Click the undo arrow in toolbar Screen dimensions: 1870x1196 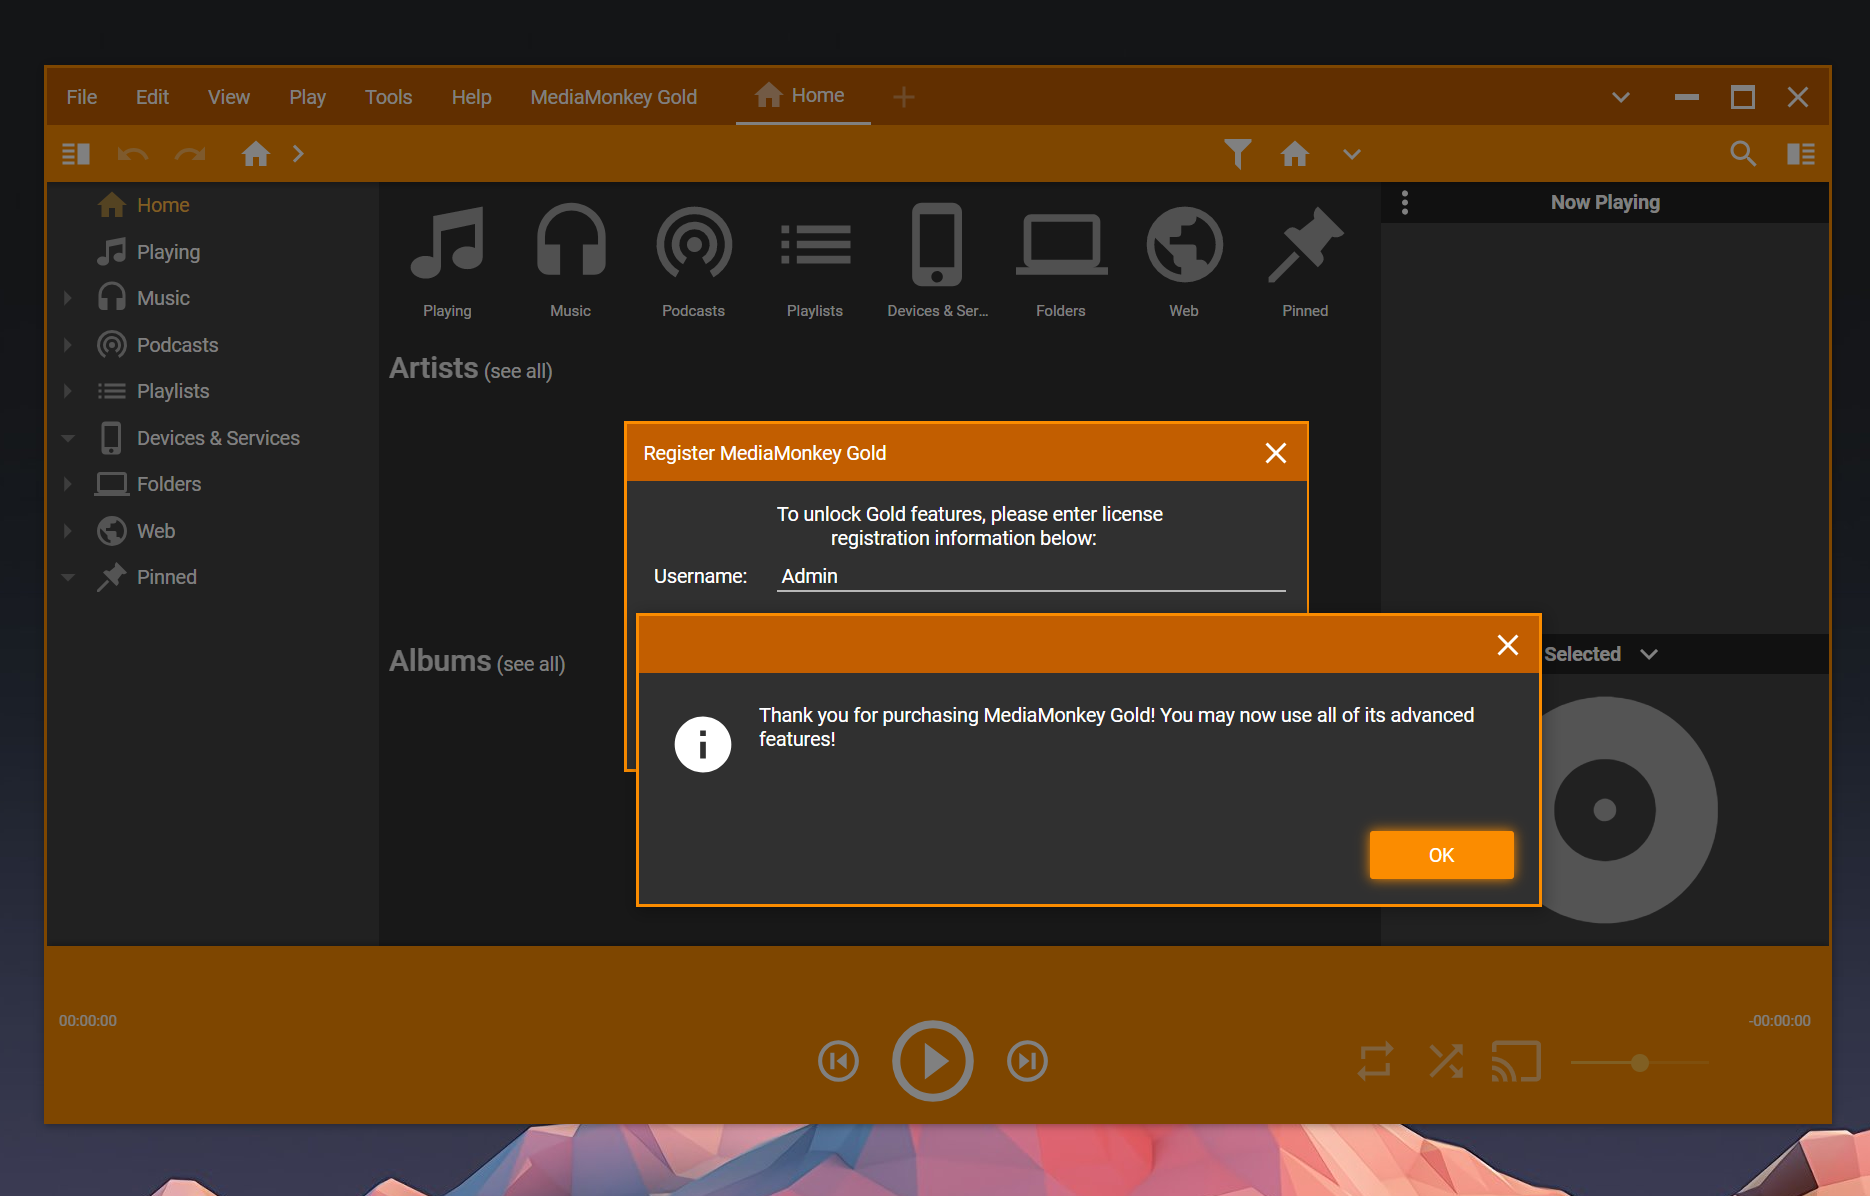132,154
